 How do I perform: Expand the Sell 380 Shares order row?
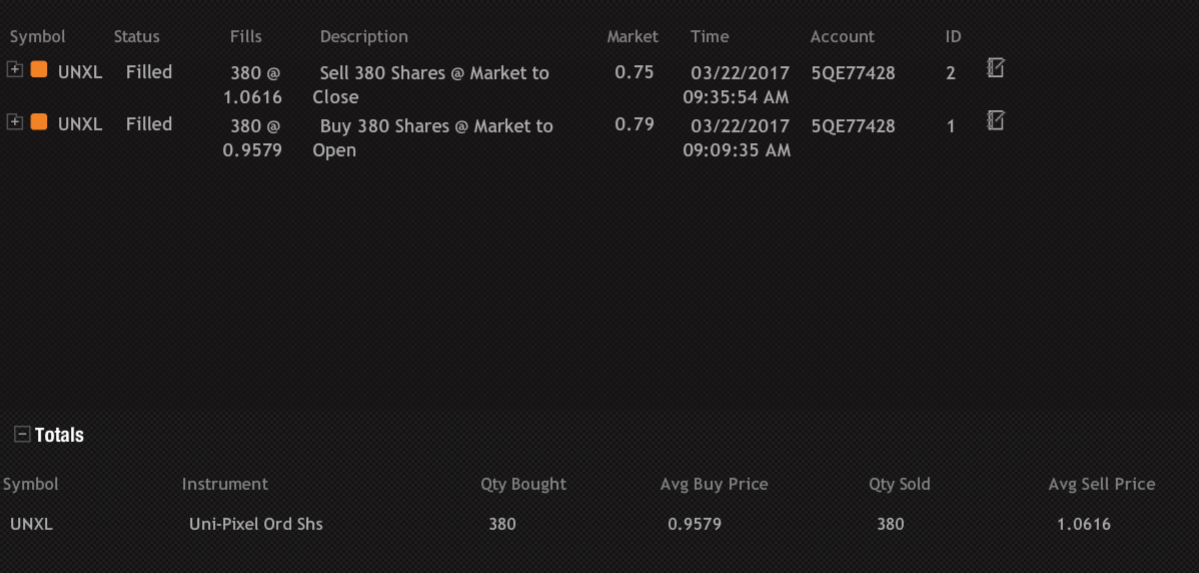(x=14, y=69)
